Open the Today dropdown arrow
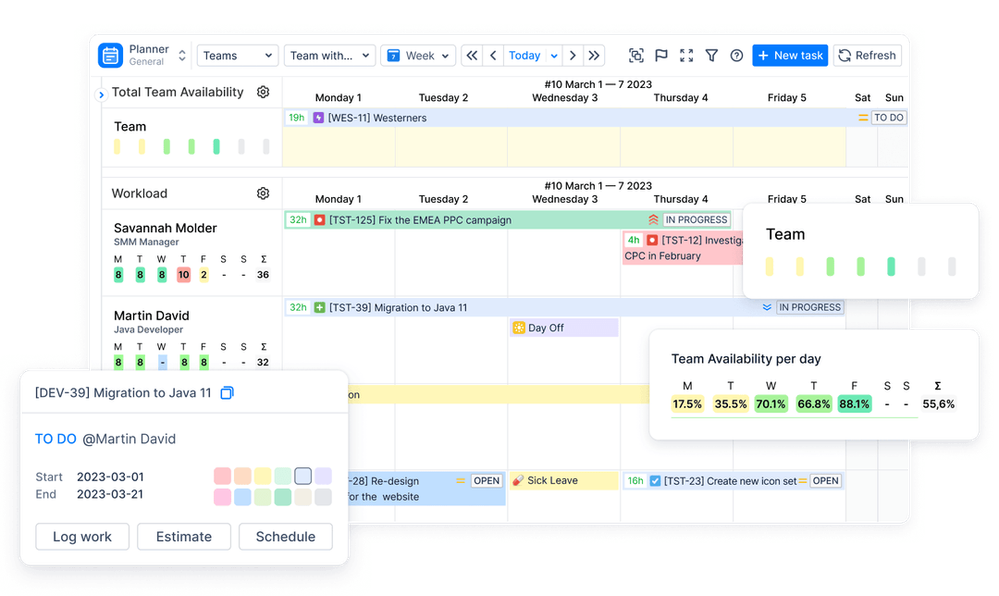999x596 pixels. pyautogui.click(x=554, y=55)
